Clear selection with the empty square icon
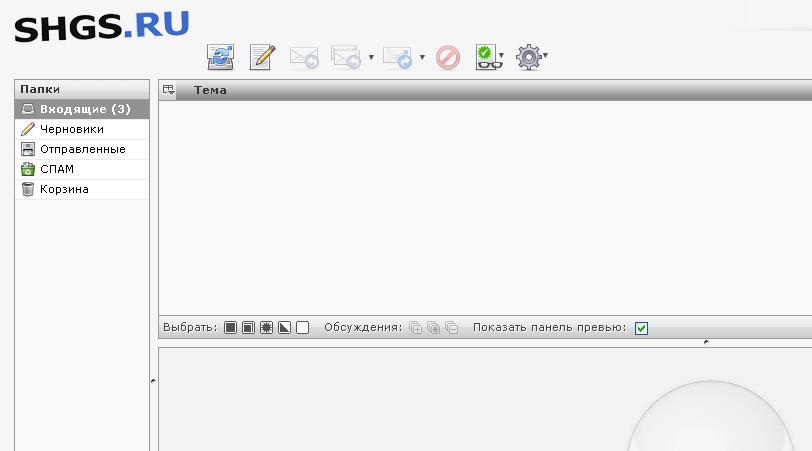Image resolution: width=812 pixels, height=451 pixels. [302, 328]
